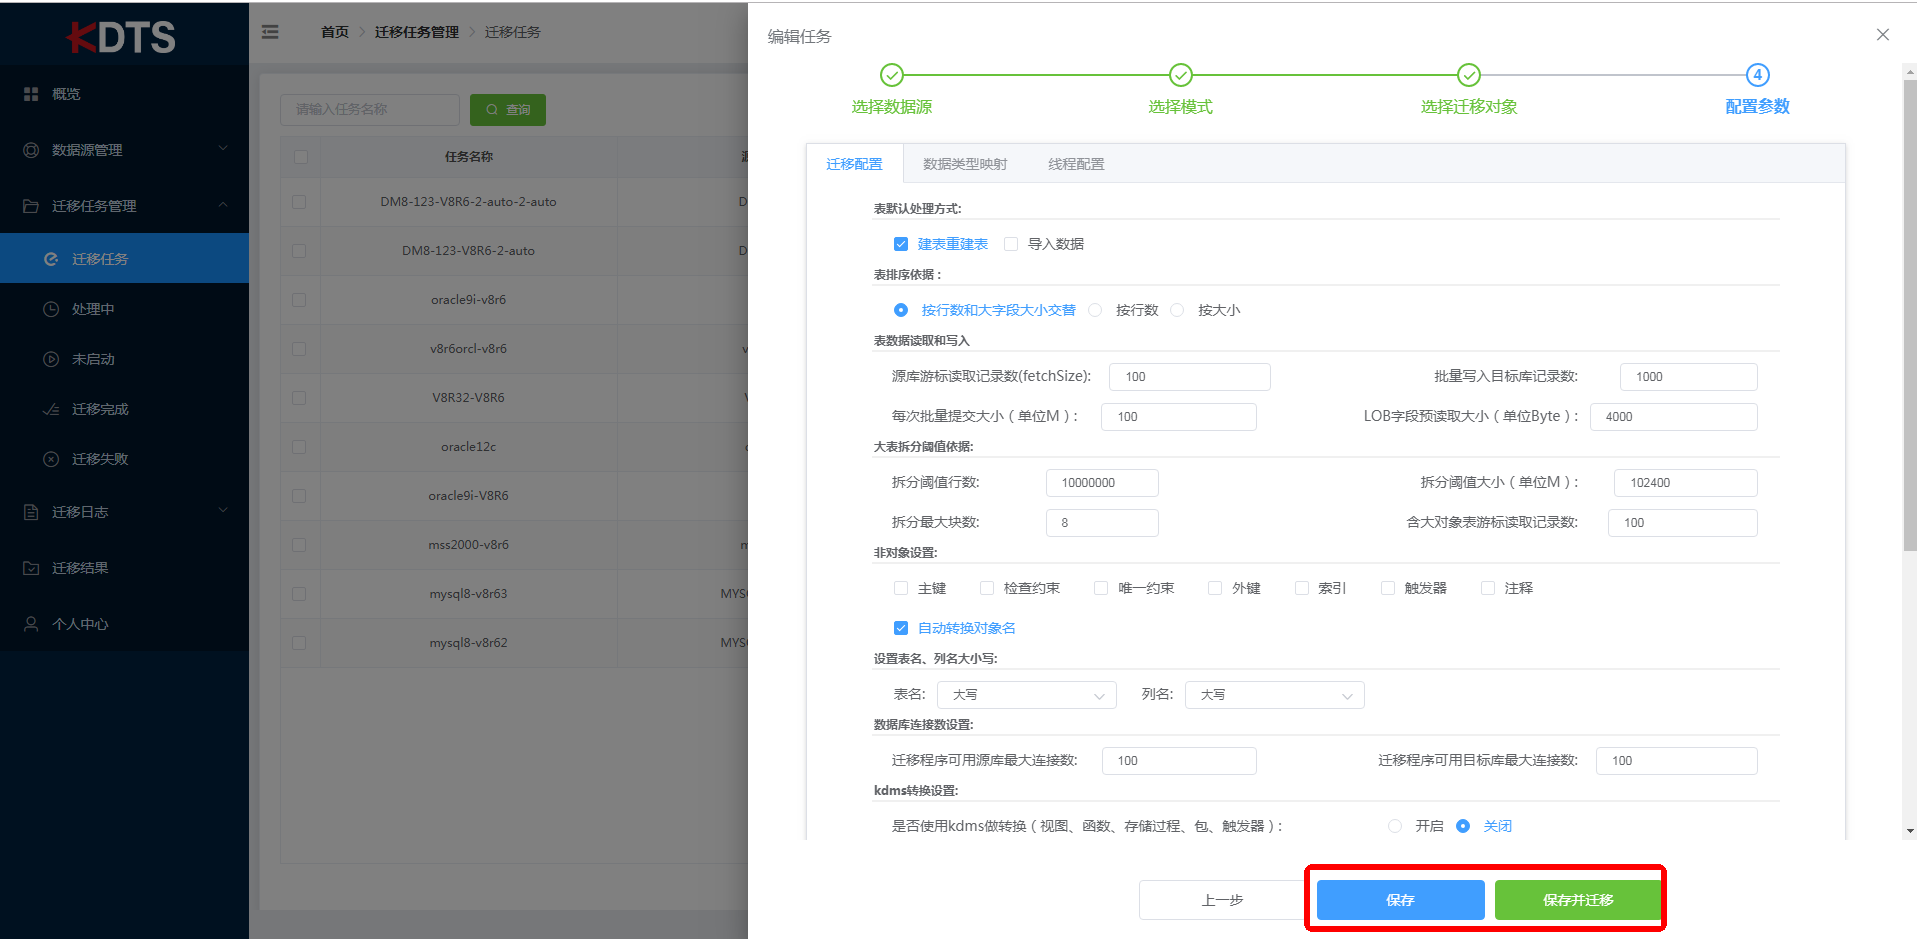Check 外键 checkbox
Image resolution: width=1917 pixels, height=939 pixels.
(1215, 588)
